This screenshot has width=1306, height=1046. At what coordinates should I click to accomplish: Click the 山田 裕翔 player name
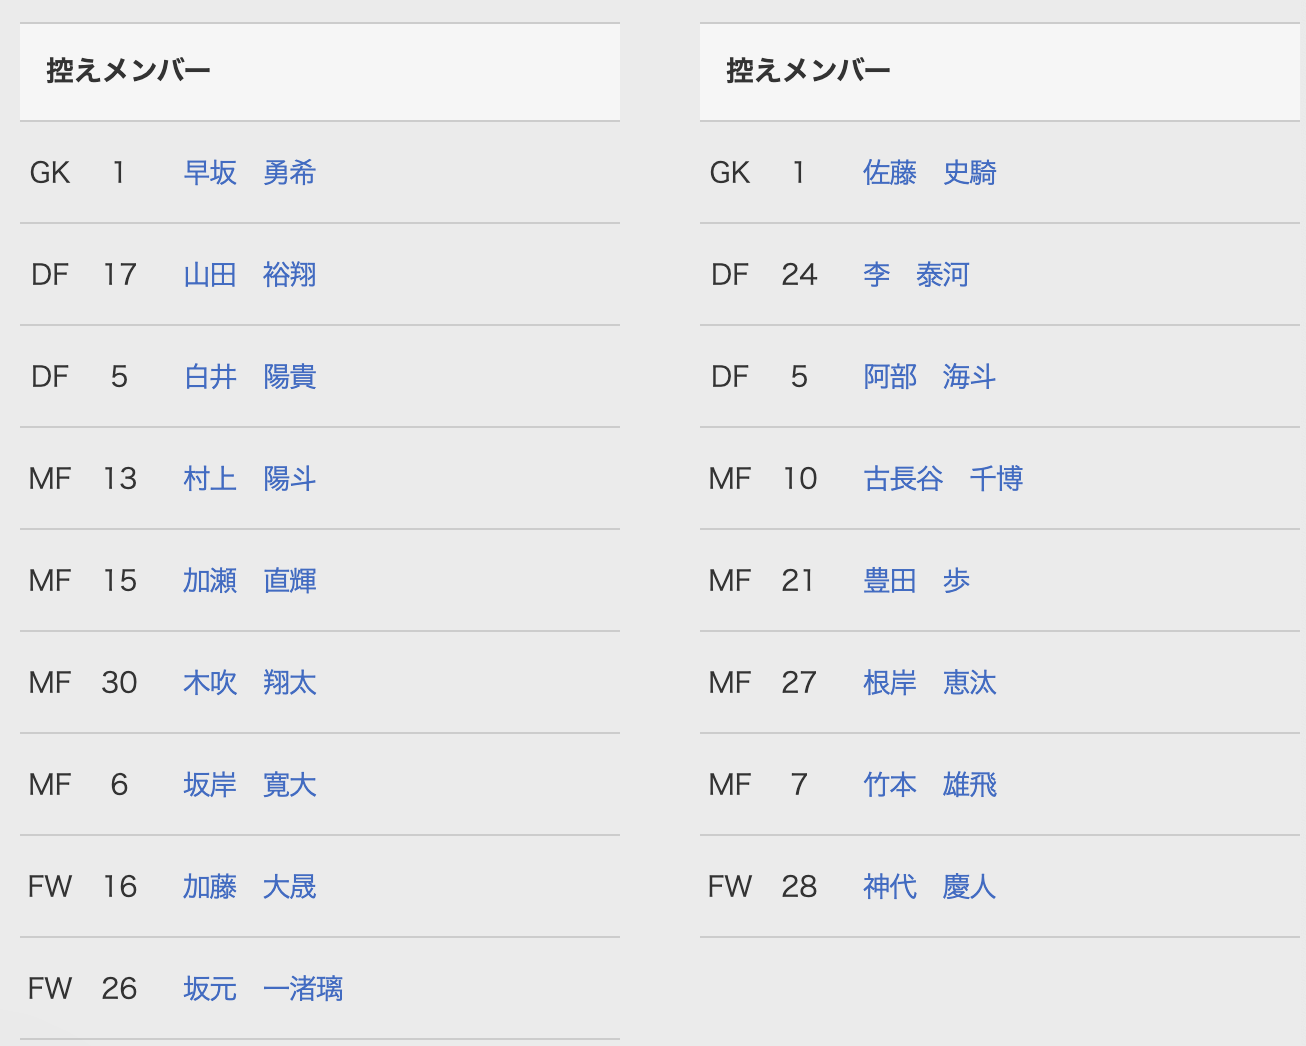[x=249, y=275]
